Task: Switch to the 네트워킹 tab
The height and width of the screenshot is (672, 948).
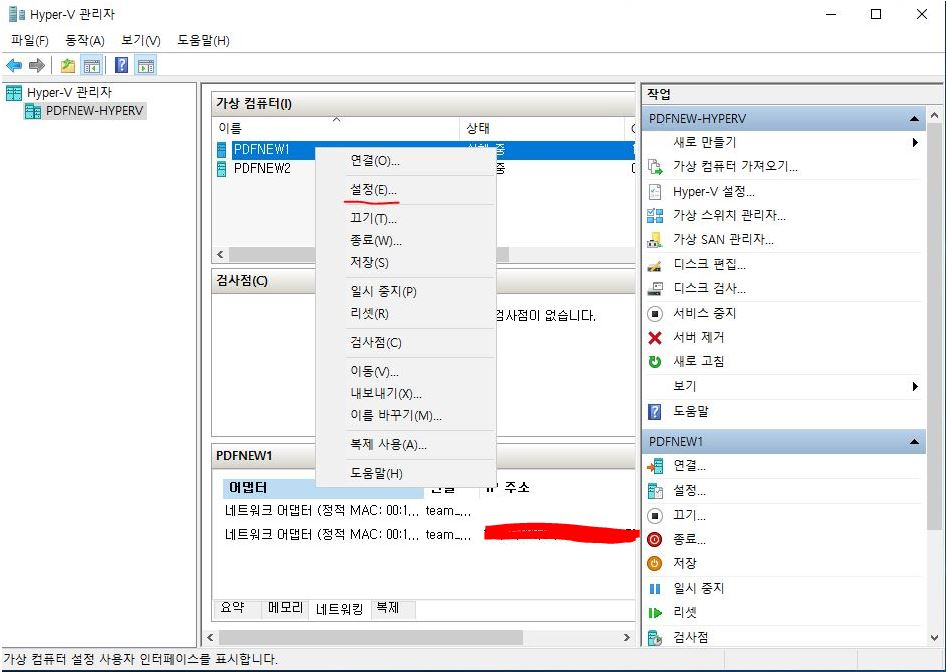Action: 339,609
